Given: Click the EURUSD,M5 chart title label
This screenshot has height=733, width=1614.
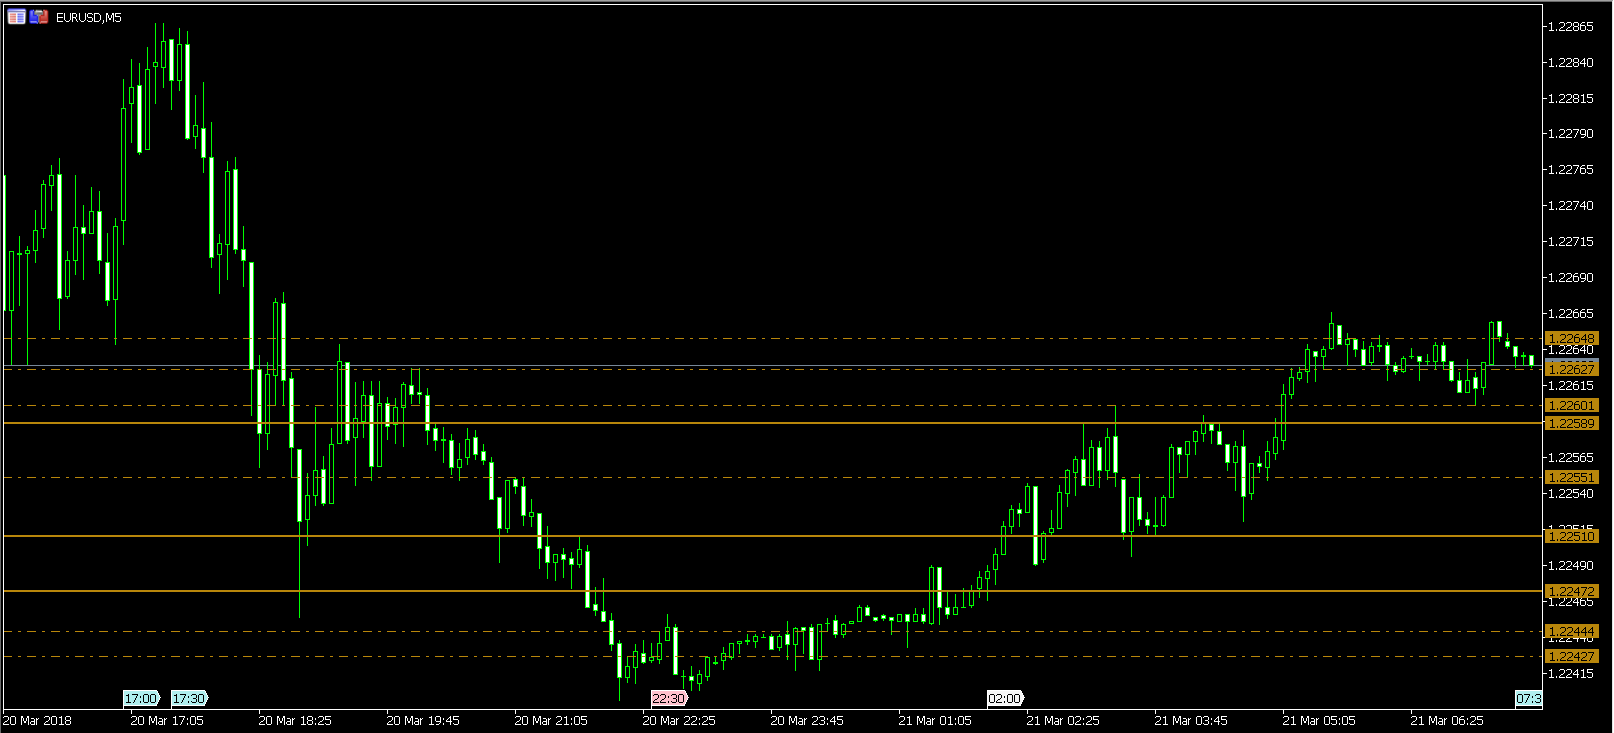Looking at the screenshot, I should point(89,18).
